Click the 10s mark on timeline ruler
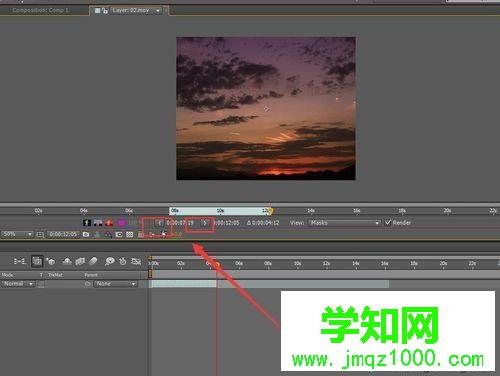 [x=298, y=264]
